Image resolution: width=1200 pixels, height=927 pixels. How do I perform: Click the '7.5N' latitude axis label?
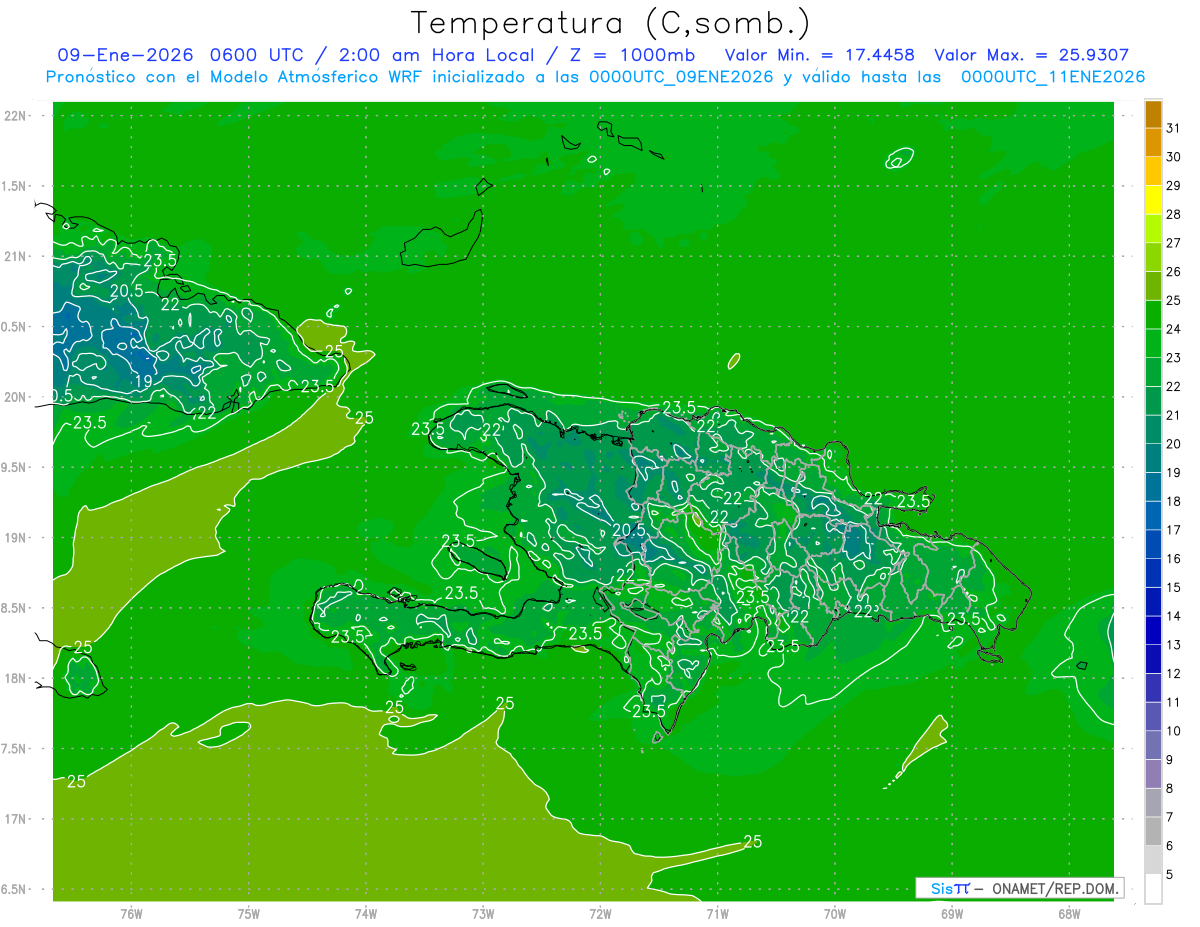coord(14,749)
